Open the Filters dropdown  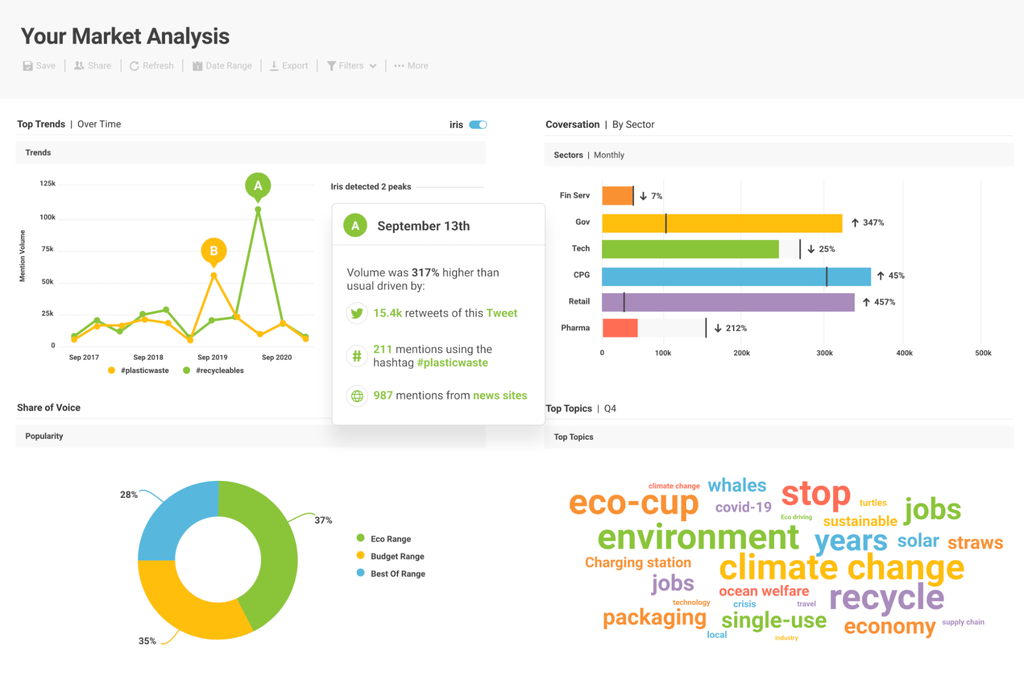point(351,66)
